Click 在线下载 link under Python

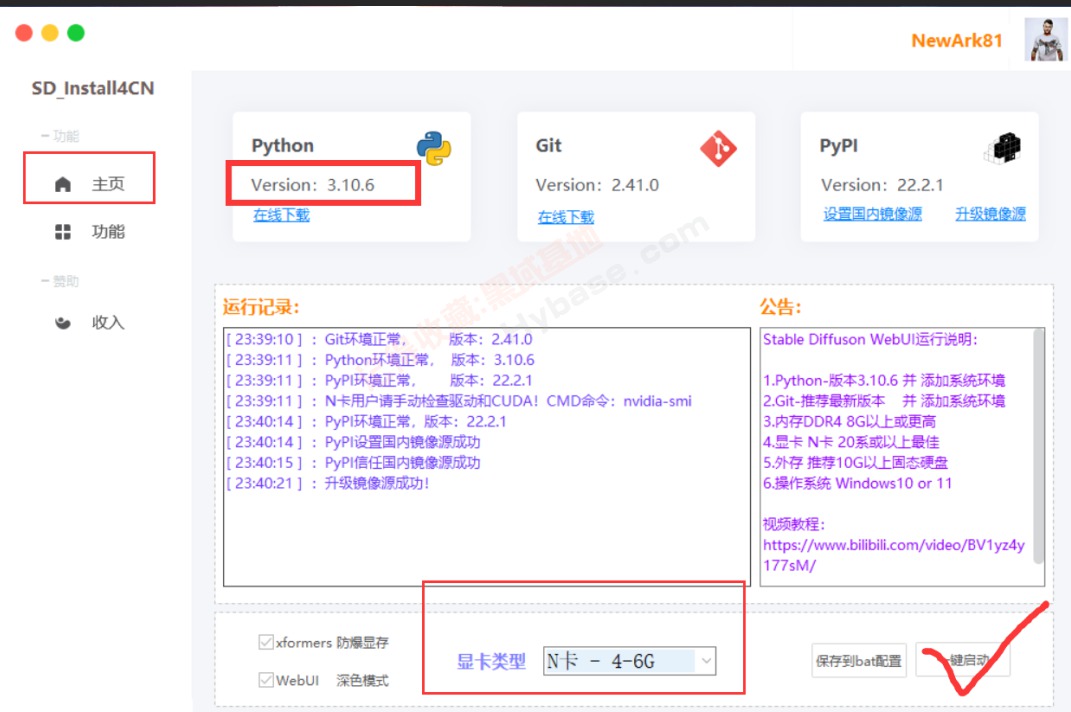281,215
